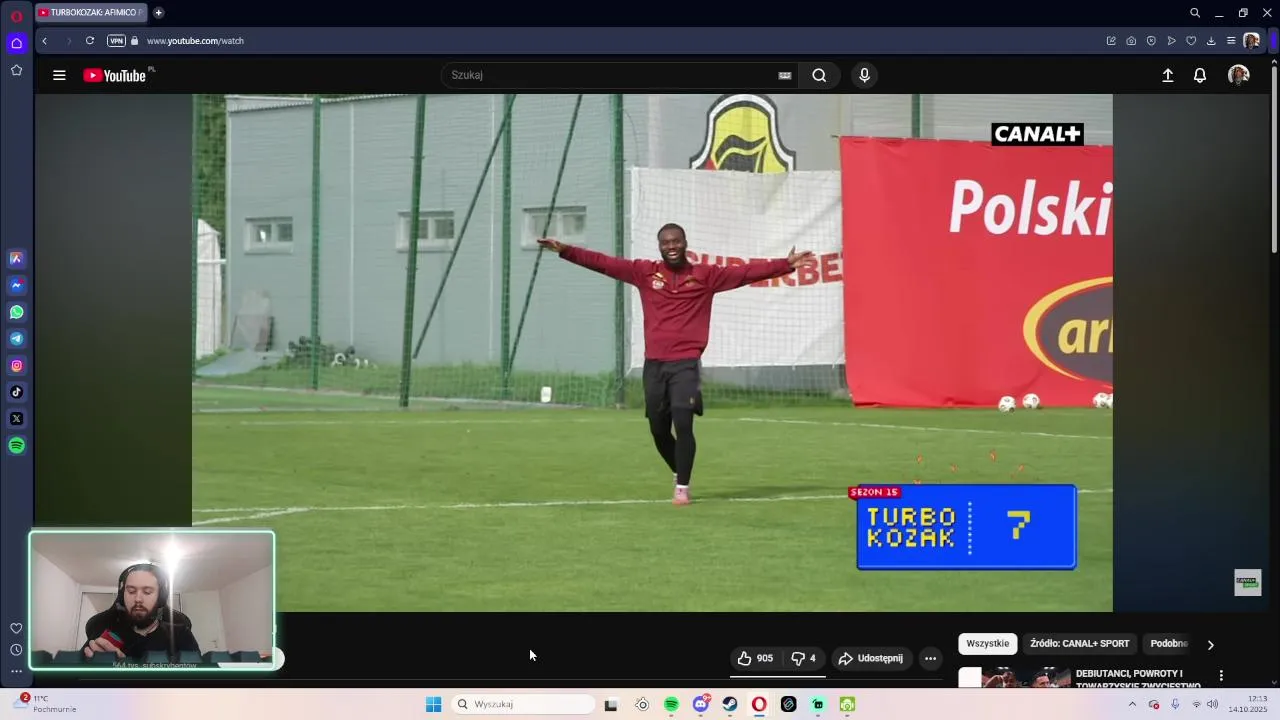Select the Źródło: CANAL+ SPORT chip

(x=1080, y=644)
